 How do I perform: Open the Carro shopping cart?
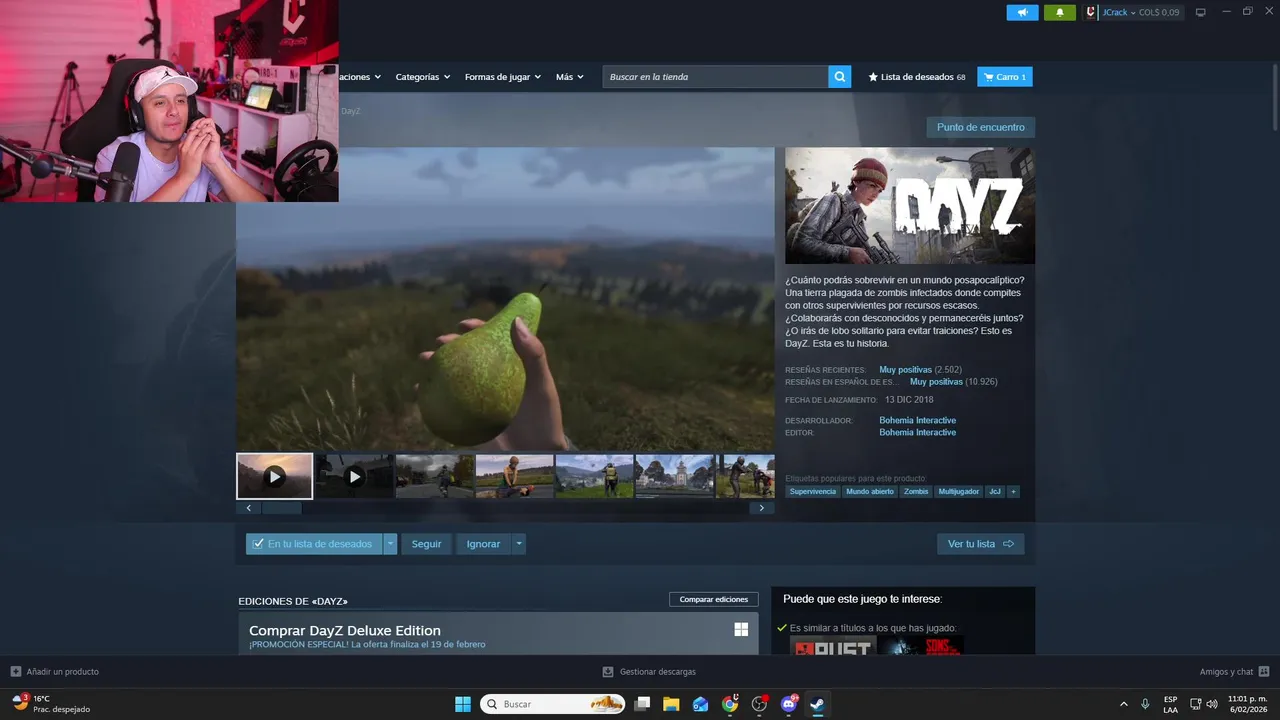pyautogui.click(x=1005, y=77)
